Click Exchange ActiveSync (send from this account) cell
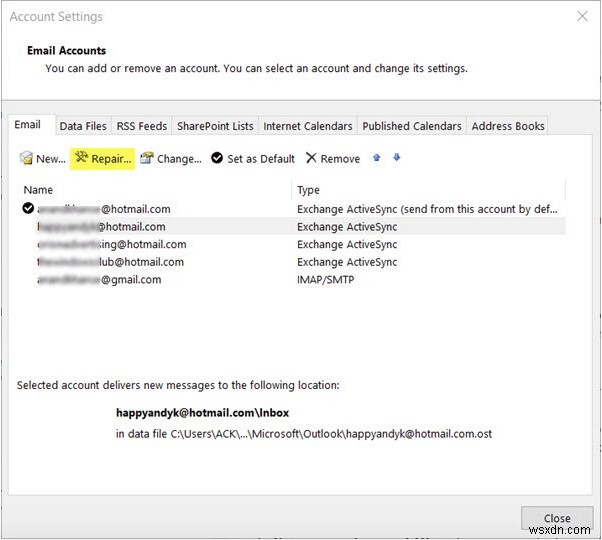The width and height of the screenshot is (602, 540). (427, 209)
